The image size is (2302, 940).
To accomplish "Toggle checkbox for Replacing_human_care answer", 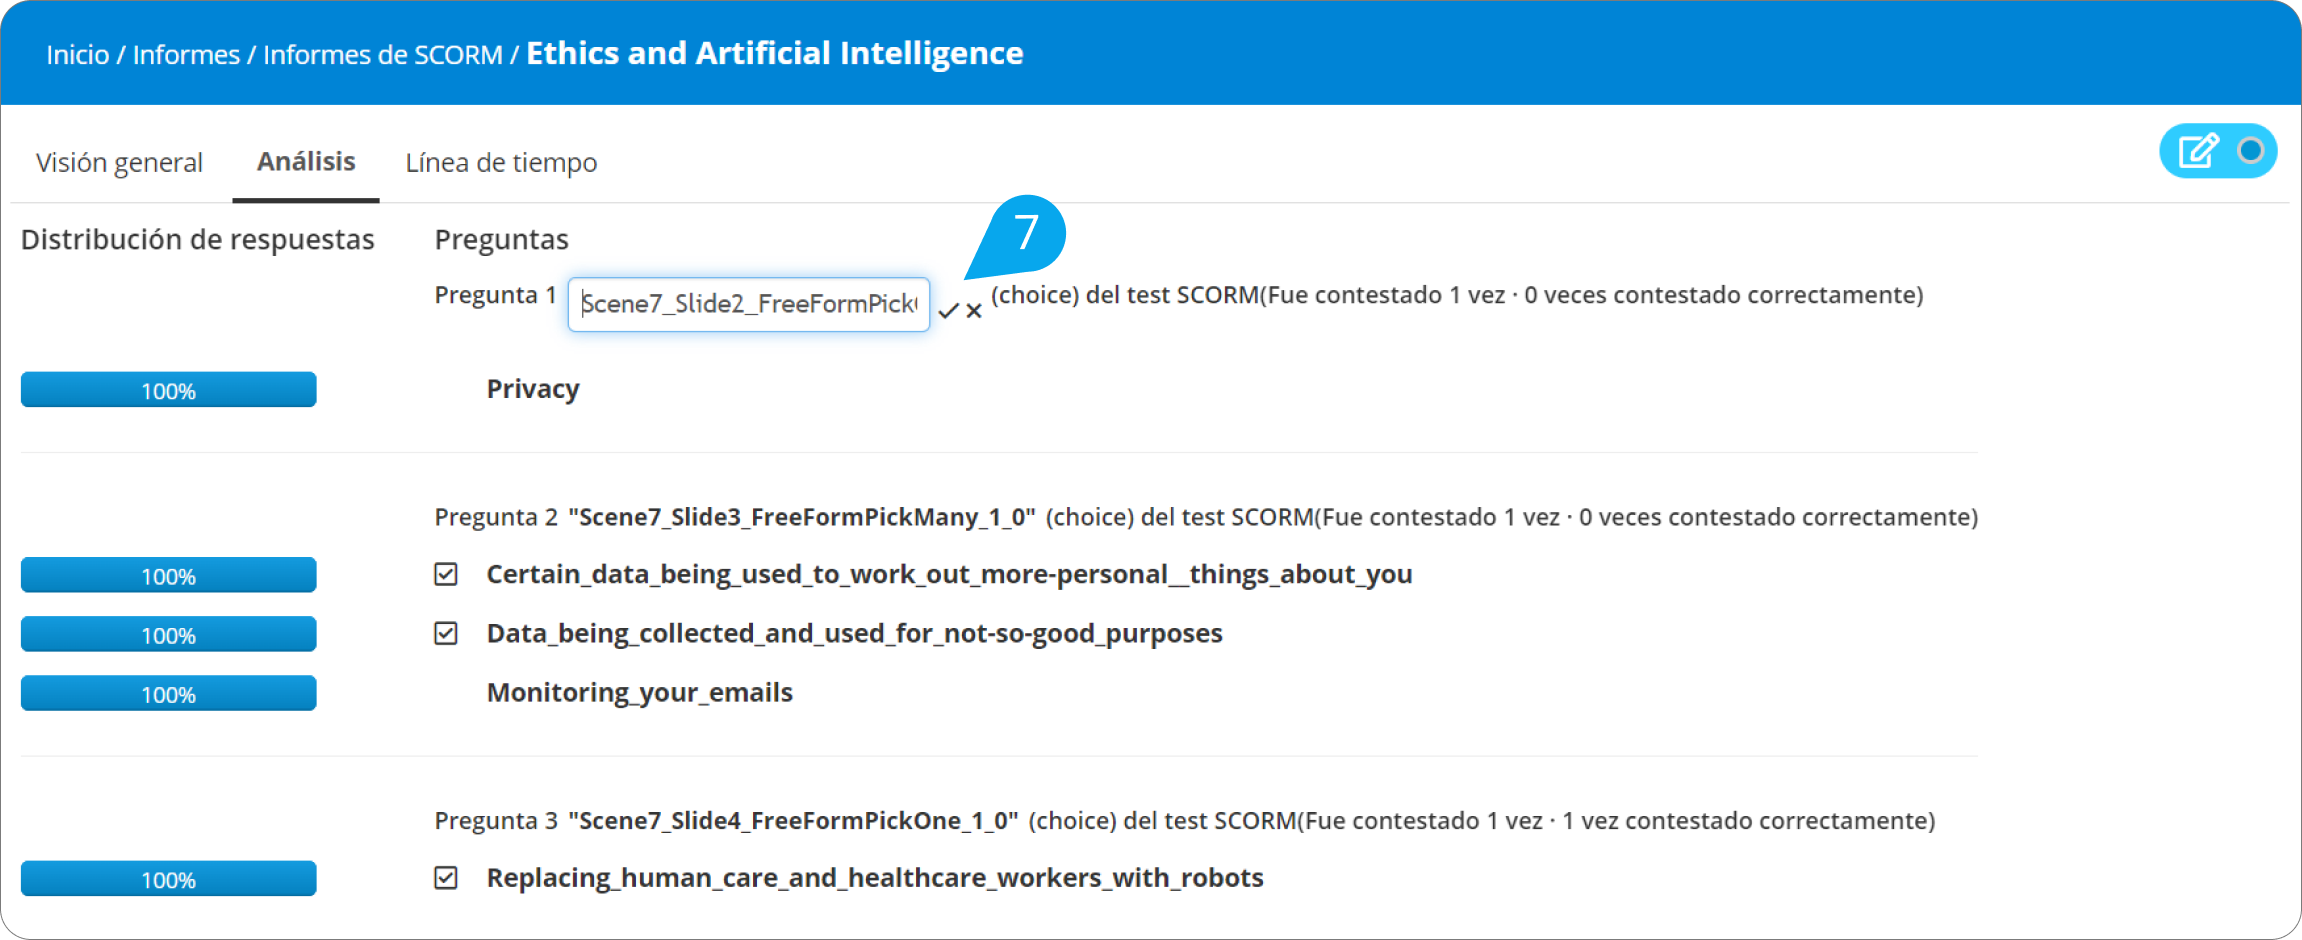I will coord(446,877).
